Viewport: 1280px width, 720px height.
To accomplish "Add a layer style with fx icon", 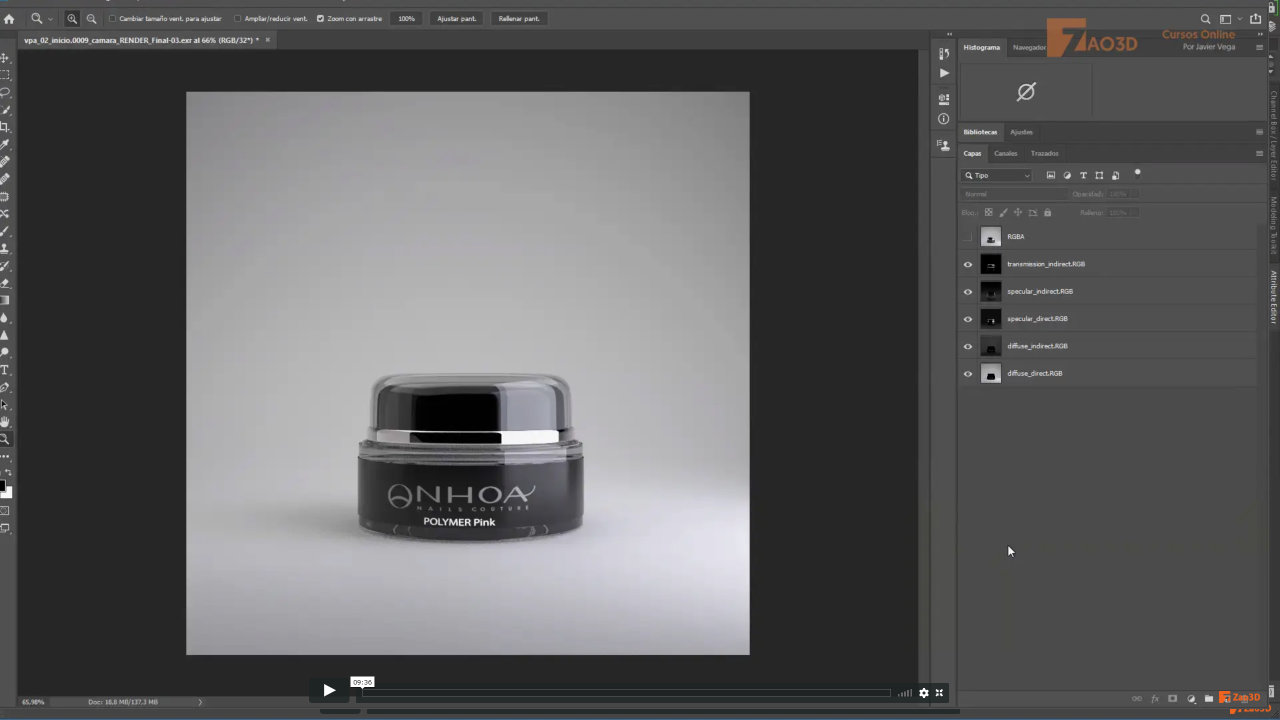I will click(1155, 699).
